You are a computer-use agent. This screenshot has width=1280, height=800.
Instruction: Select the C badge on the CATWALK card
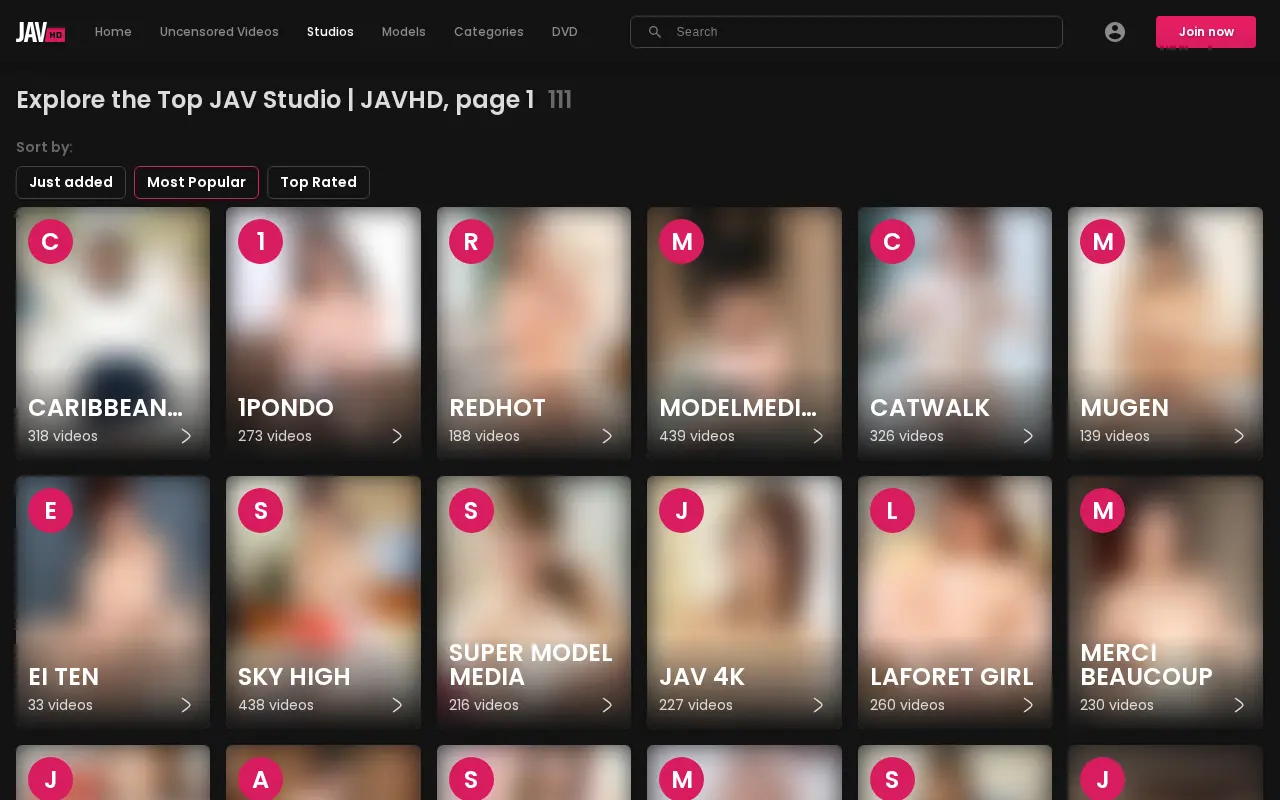pyautogui.click(x=892, y=241)
